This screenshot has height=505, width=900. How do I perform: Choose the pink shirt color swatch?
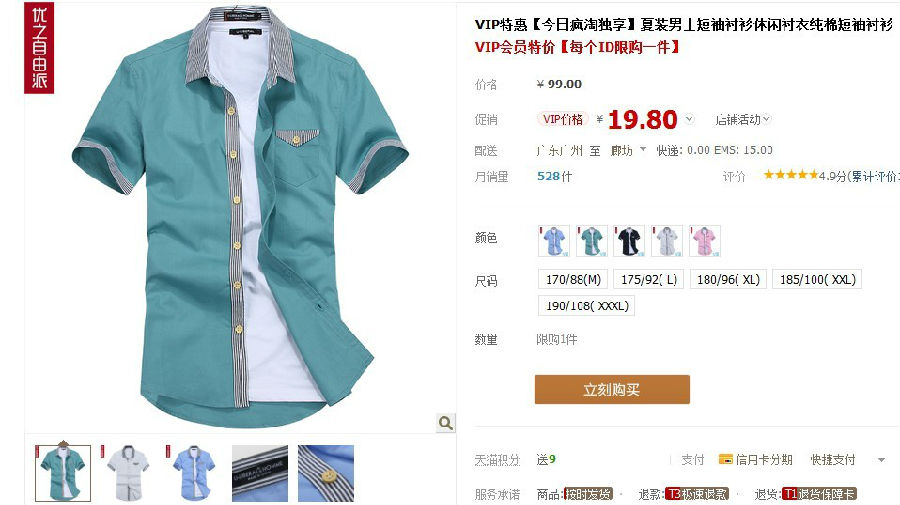pos(704,241)
